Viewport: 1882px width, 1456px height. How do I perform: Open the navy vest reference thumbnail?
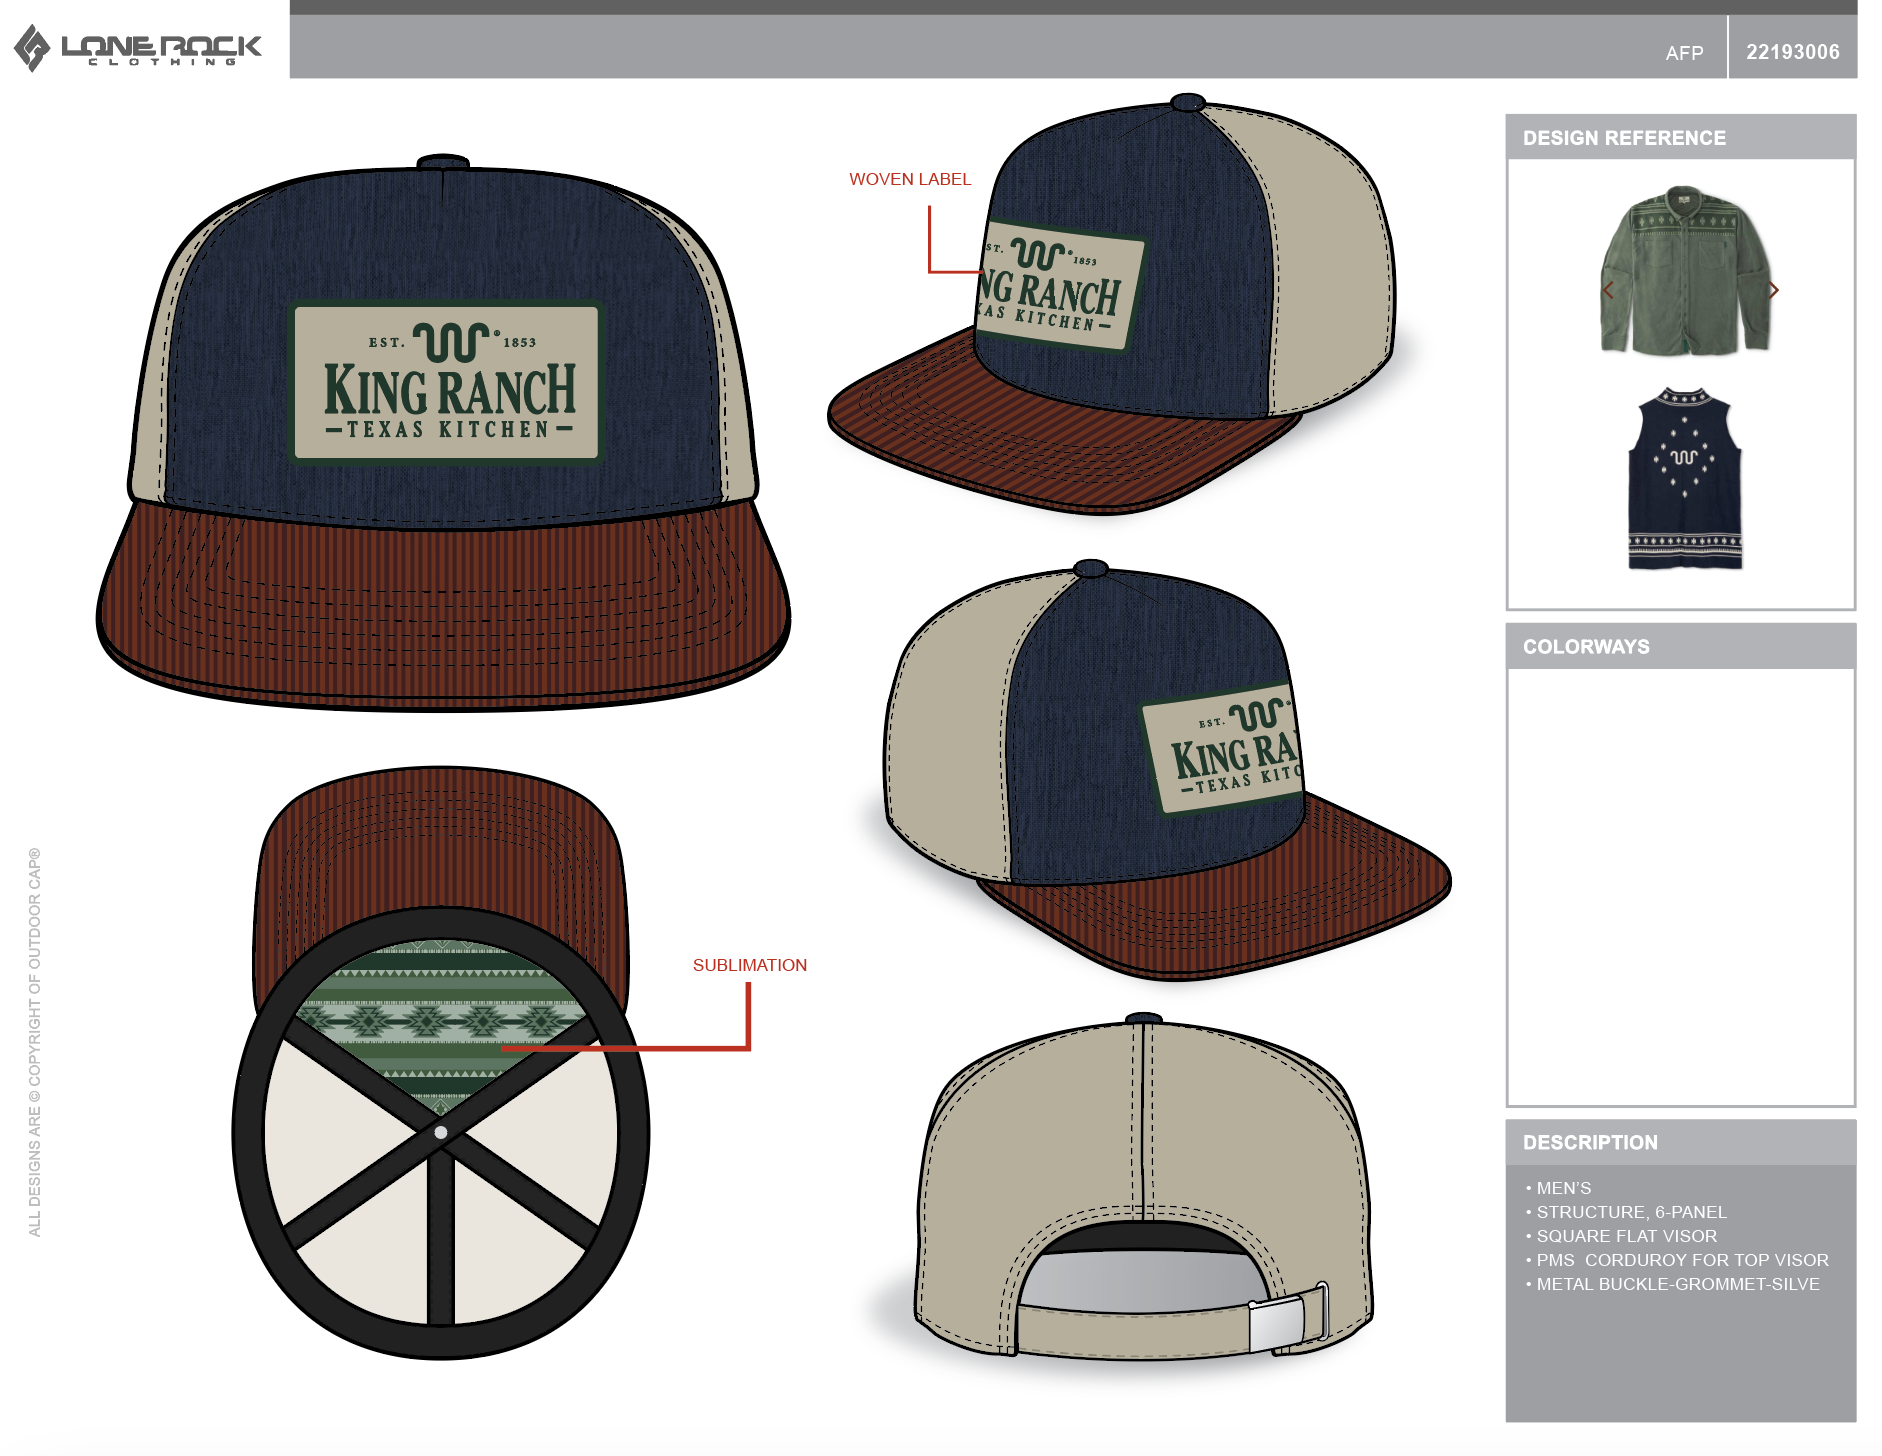click(x=1685, y=479)
